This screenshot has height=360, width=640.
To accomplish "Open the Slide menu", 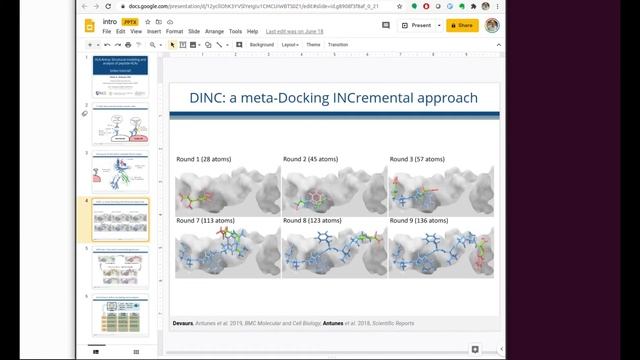I will click(194, 31).
